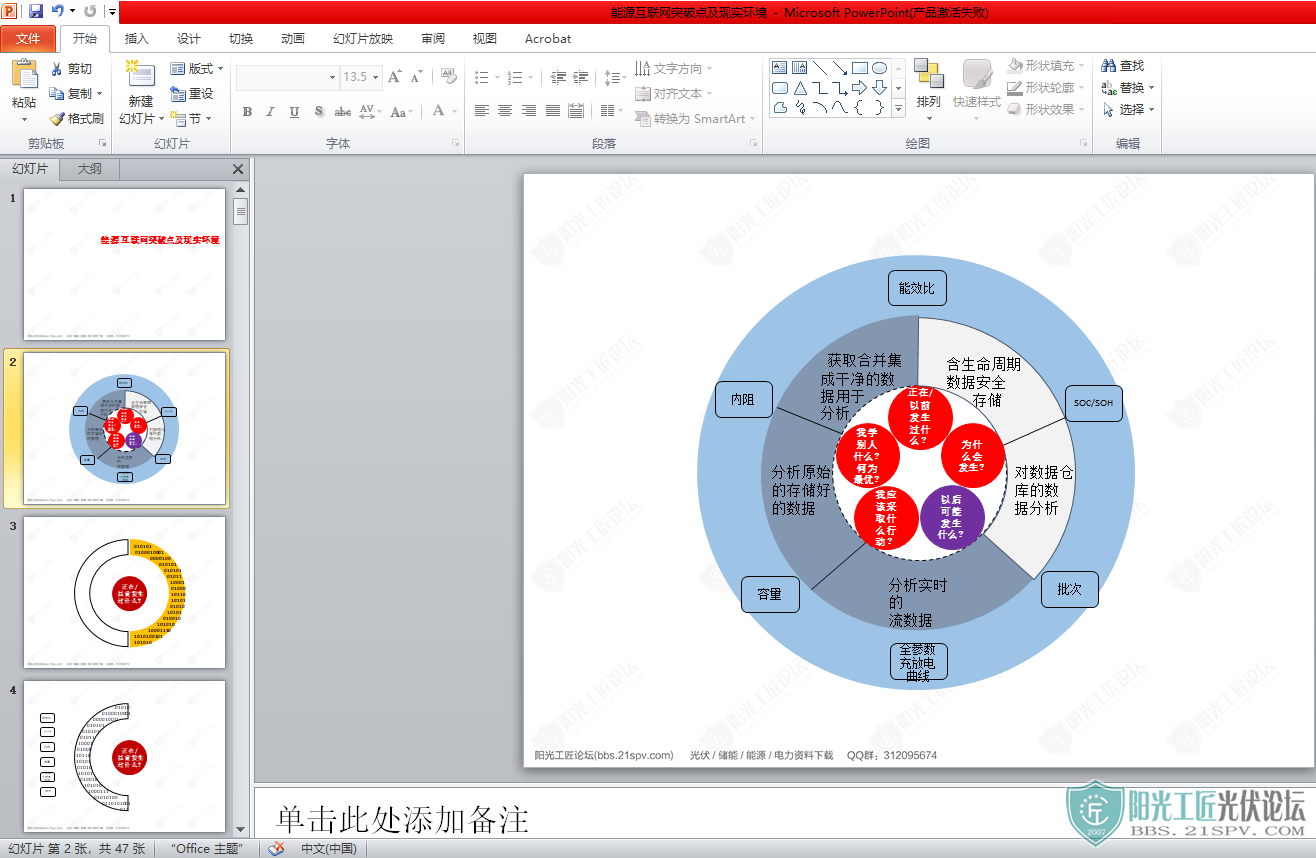The width and height of the screenshot is (1316, 858).
Task: Click the Cut (剪切) scissors icon
Action: click(x=56, y=69)
